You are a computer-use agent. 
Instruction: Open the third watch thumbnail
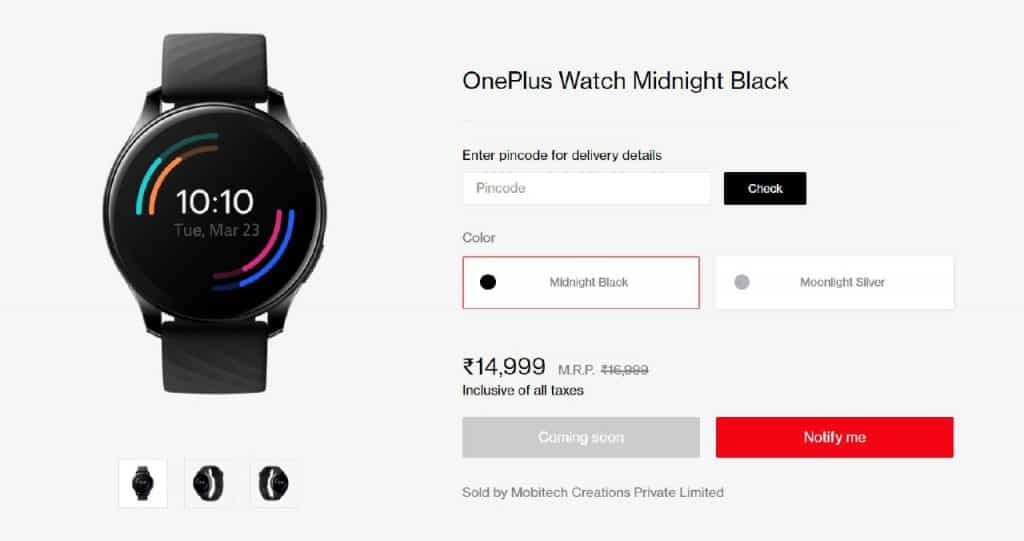[273, 484]
